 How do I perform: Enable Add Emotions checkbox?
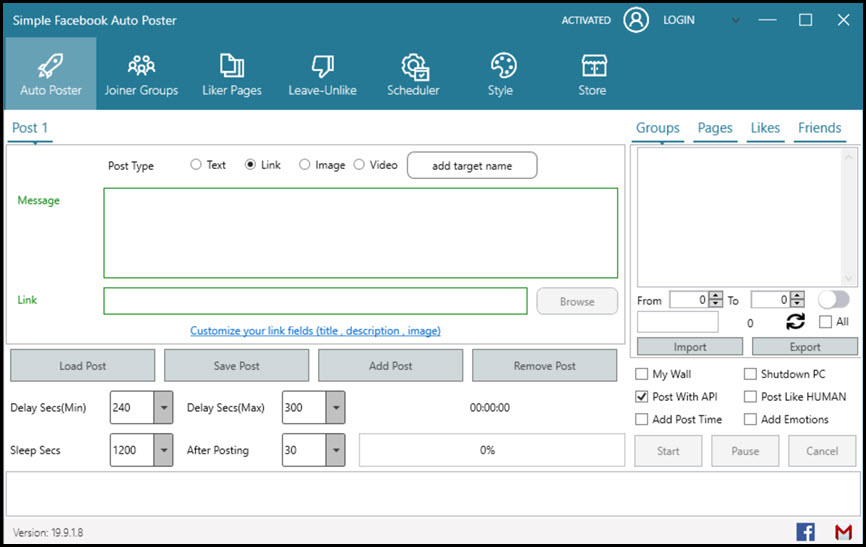point(750,419)
